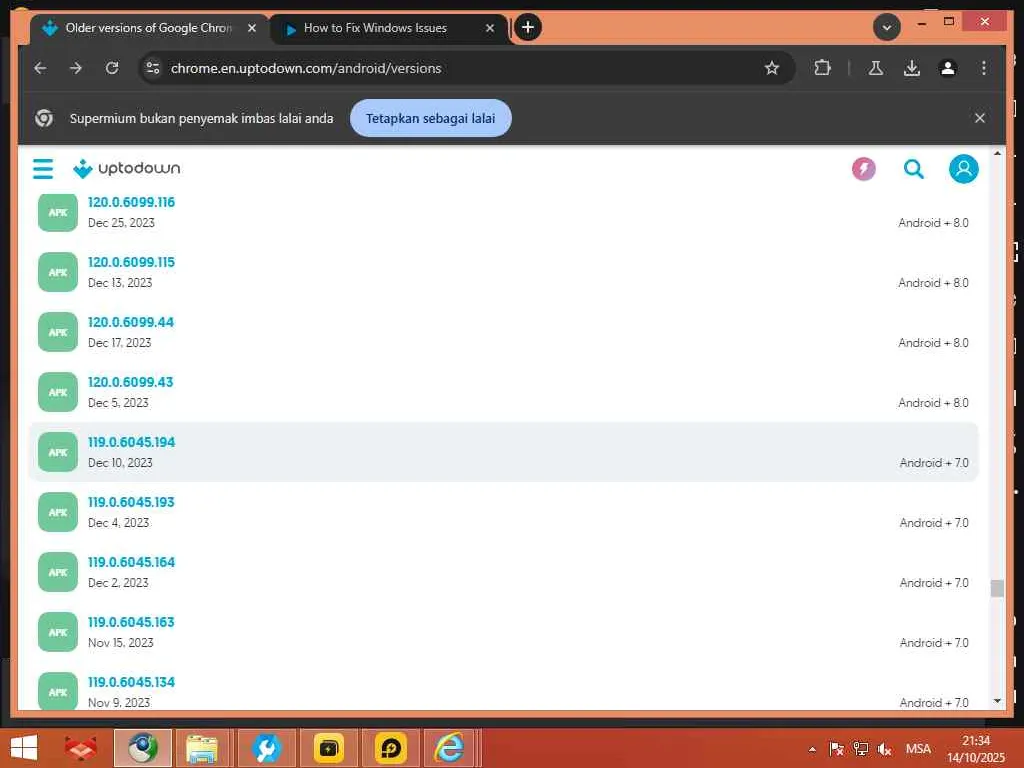Dismiss the default browser infobar
The image size is (1024, 768).
pos(980,118)
